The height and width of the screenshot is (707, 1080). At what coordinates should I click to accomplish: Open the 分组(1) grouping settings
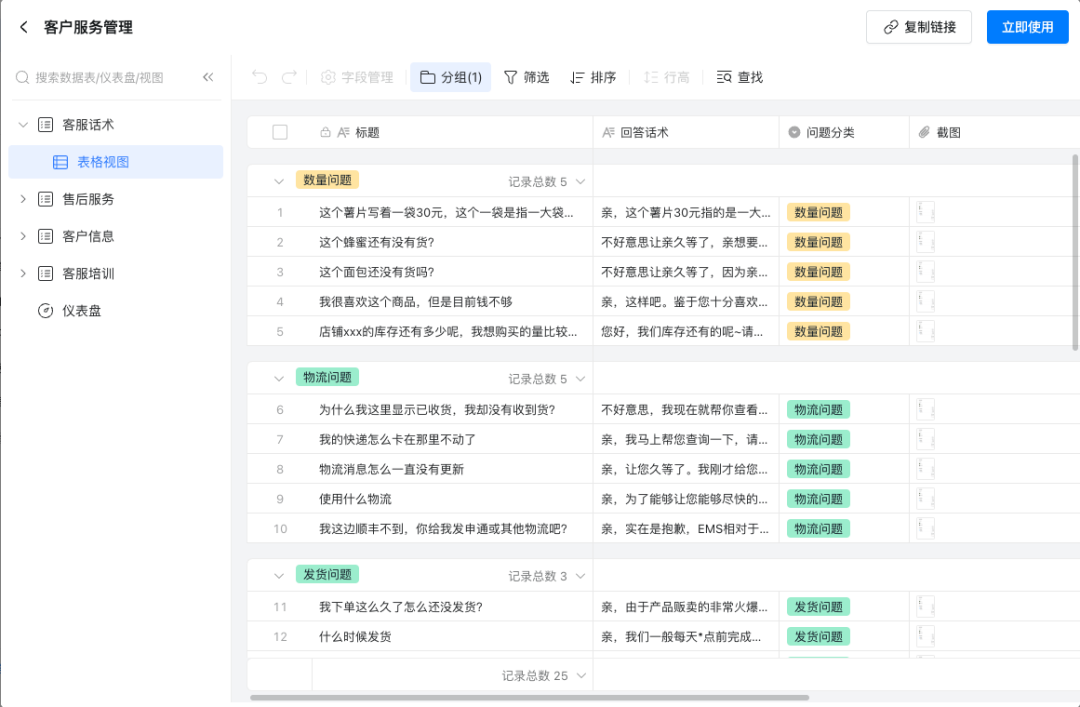coord(450,77)
